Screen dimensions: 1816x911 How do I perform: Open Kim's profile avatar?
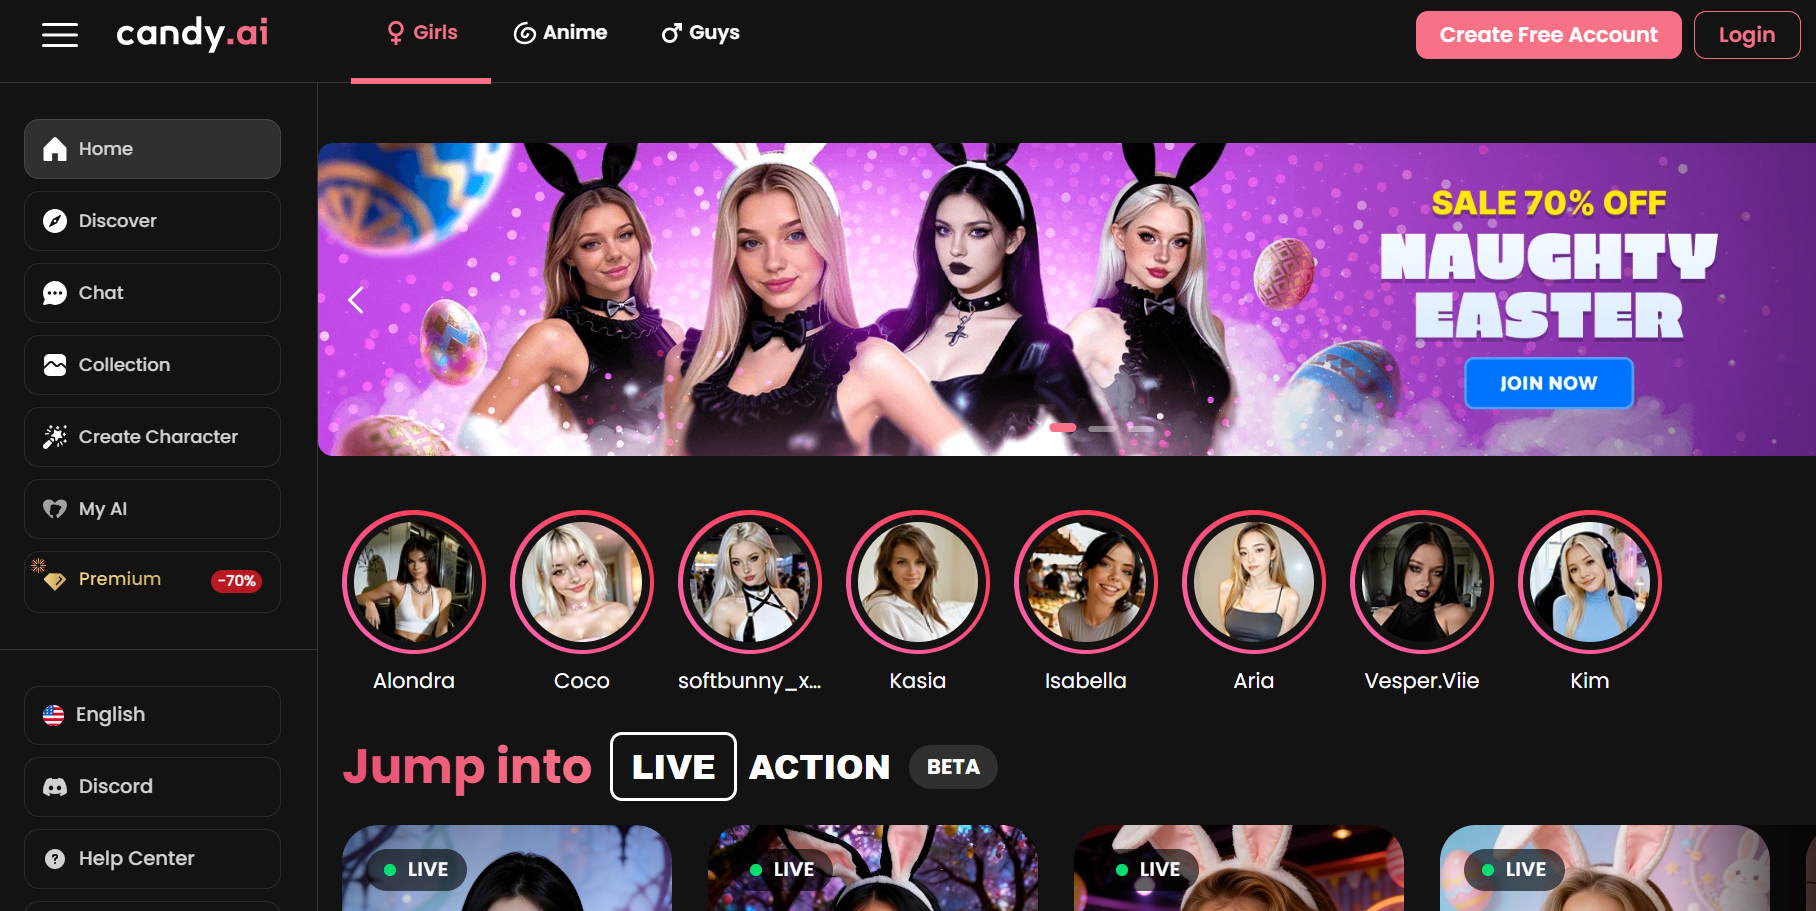(1590, 582)
